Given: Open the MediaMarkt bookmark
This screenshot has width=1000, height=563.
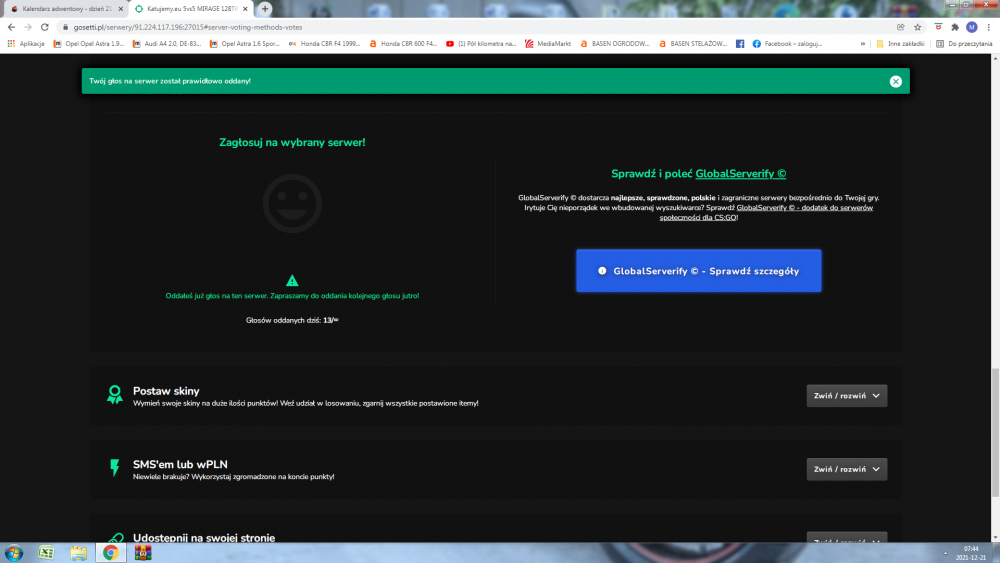Looking at the screenshot, I should point(548,44).
